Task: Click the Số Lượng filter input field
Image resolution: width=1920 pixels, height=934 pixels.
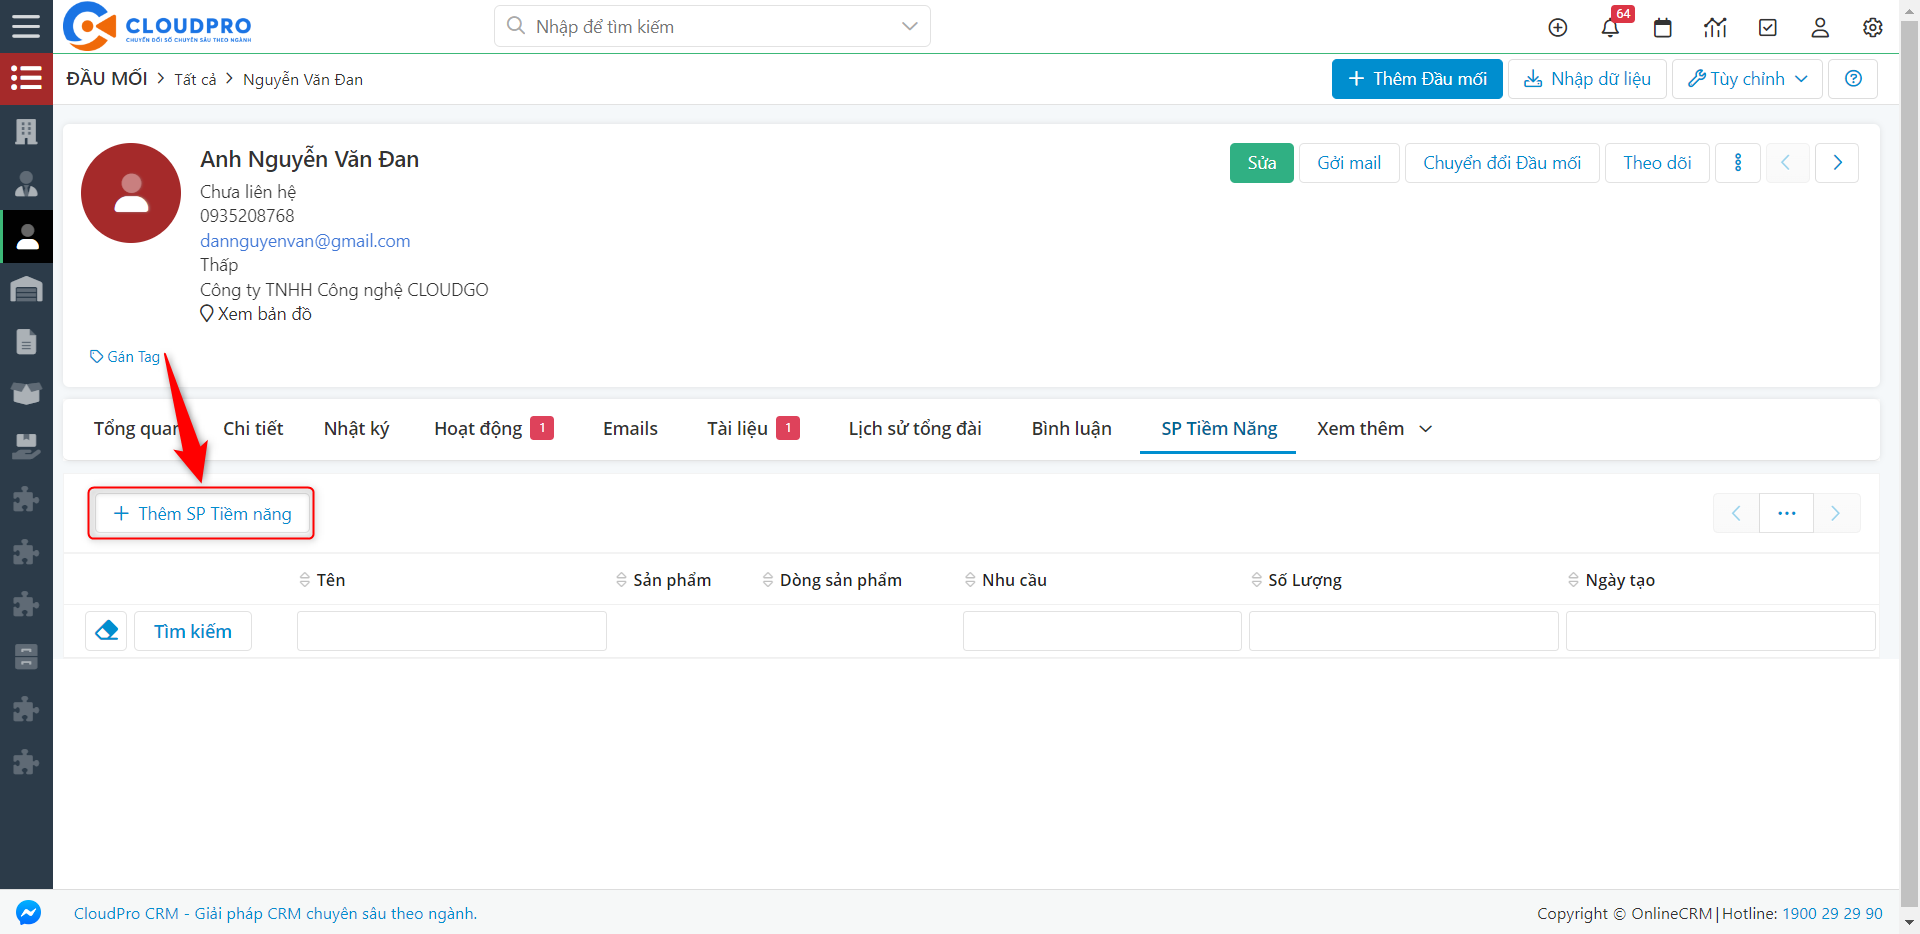Action: 1404,631
